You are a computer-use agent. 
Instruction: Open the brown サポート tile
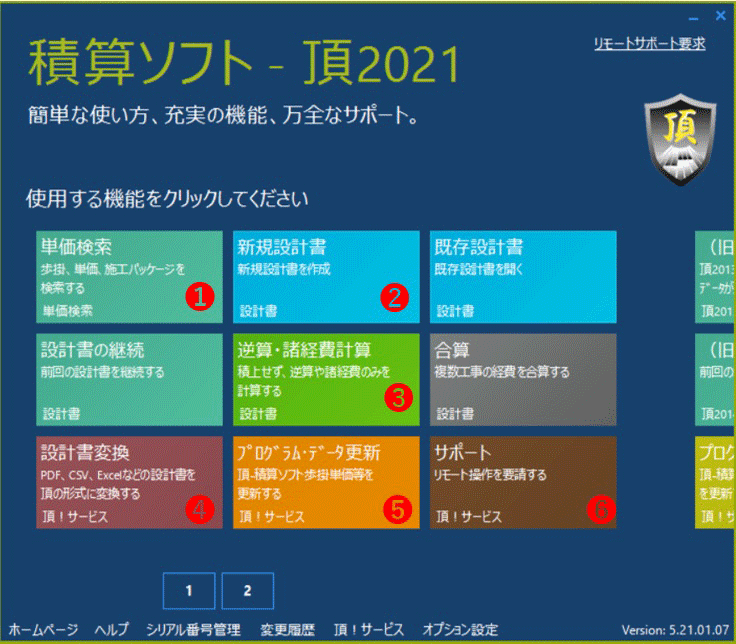[522, 482]
